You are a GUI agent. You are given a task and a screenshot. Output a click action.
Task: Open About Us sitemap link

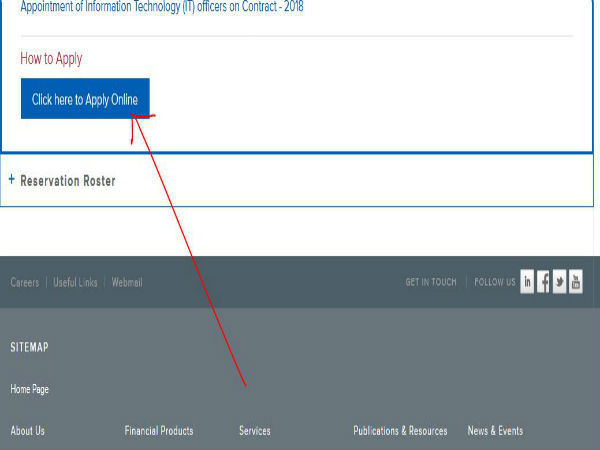click(28, 430)
